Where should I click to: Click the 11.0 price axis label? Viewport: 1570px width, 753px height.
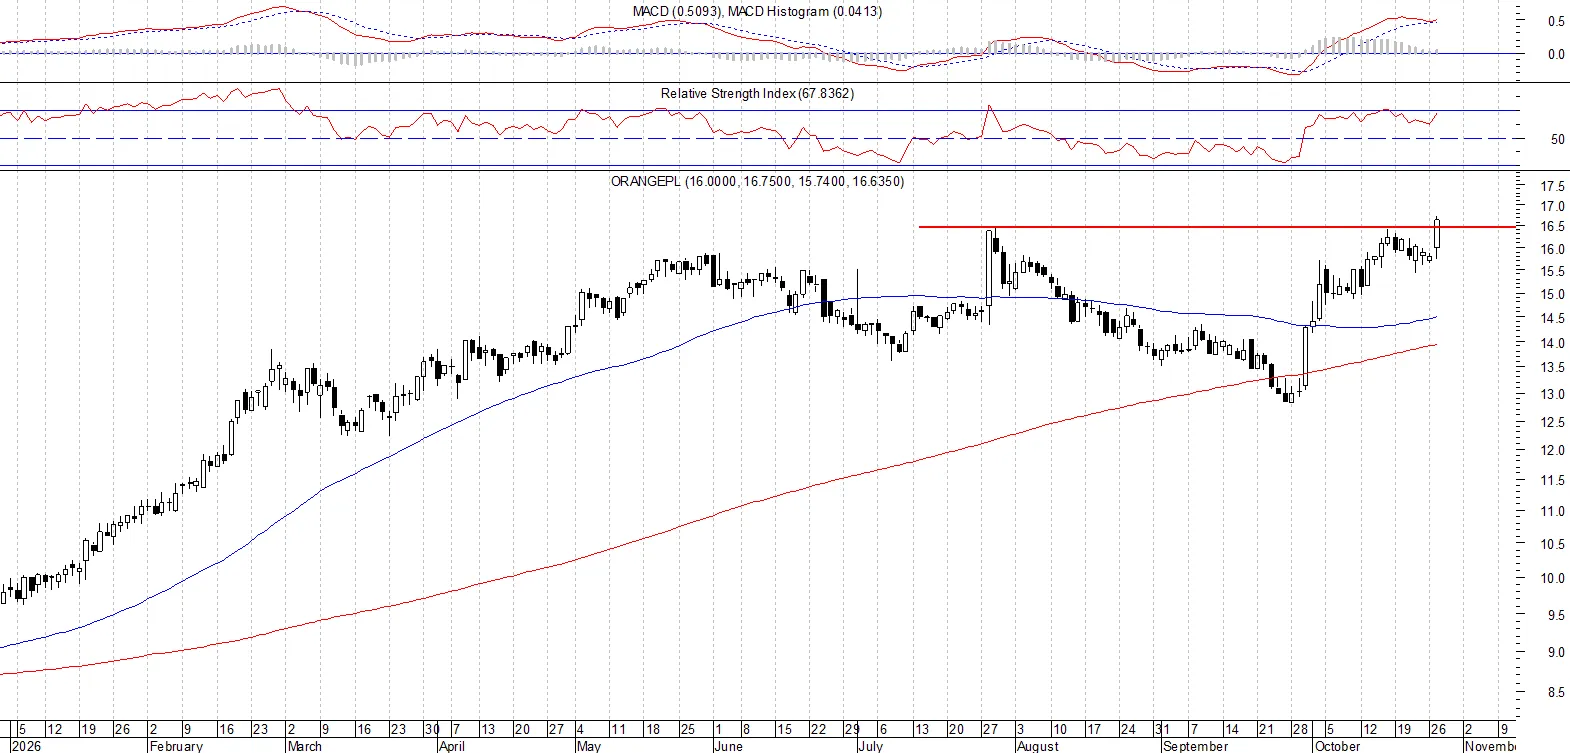[x=1553, y=511]
